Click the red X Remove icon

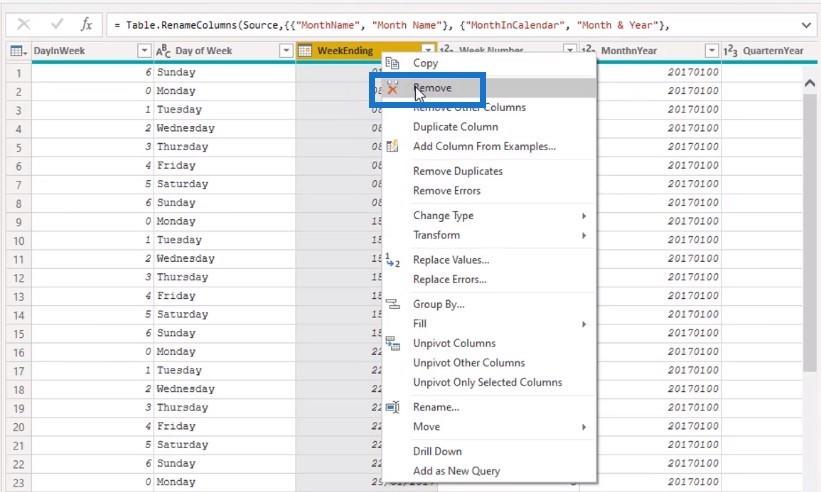tap(392, 90)
